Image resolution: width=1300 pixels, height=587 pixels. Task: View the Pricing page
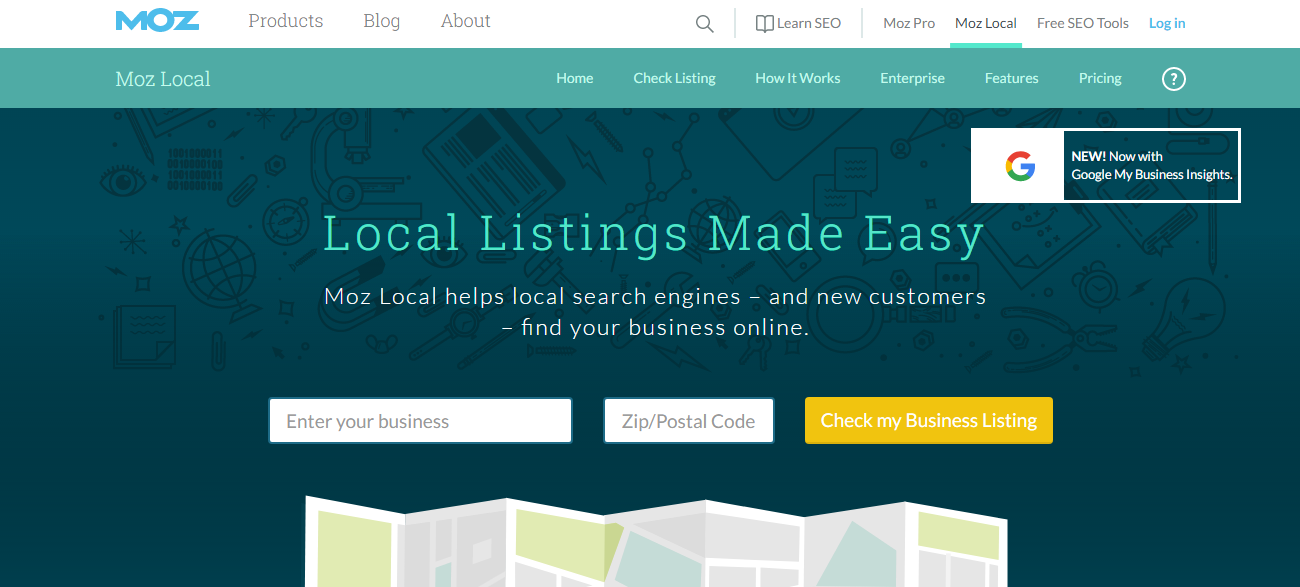[1100, 78]
